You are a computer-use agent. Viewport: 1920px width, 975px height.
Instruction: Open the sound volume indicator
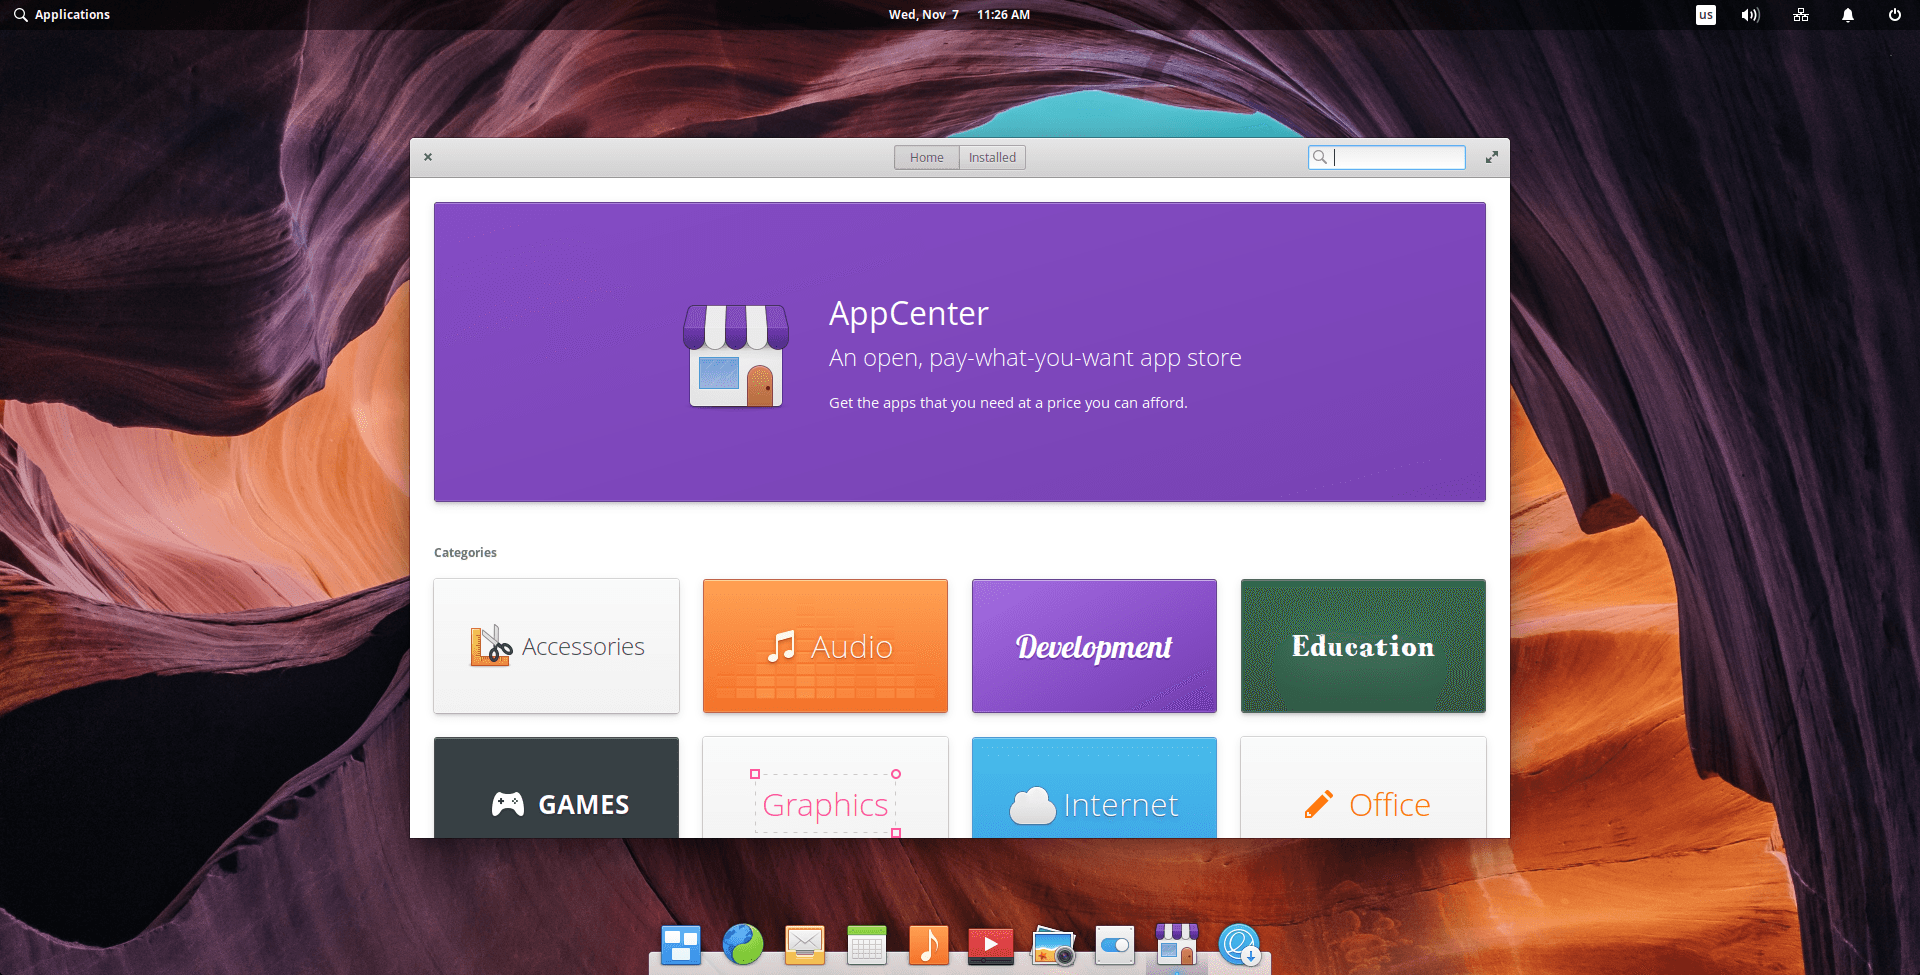click(x=1750, y=15)
